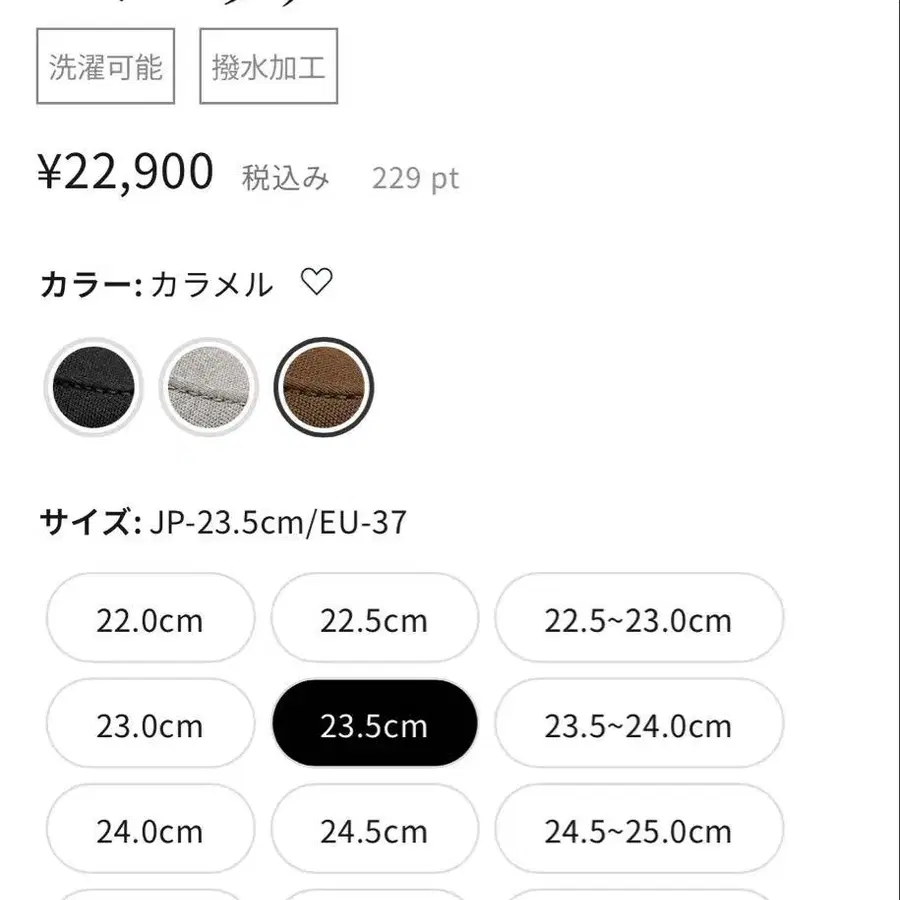This screenshot has width=900, height=900.
Task: Click the 洗濯可能 feature tag
Action: 106,67
